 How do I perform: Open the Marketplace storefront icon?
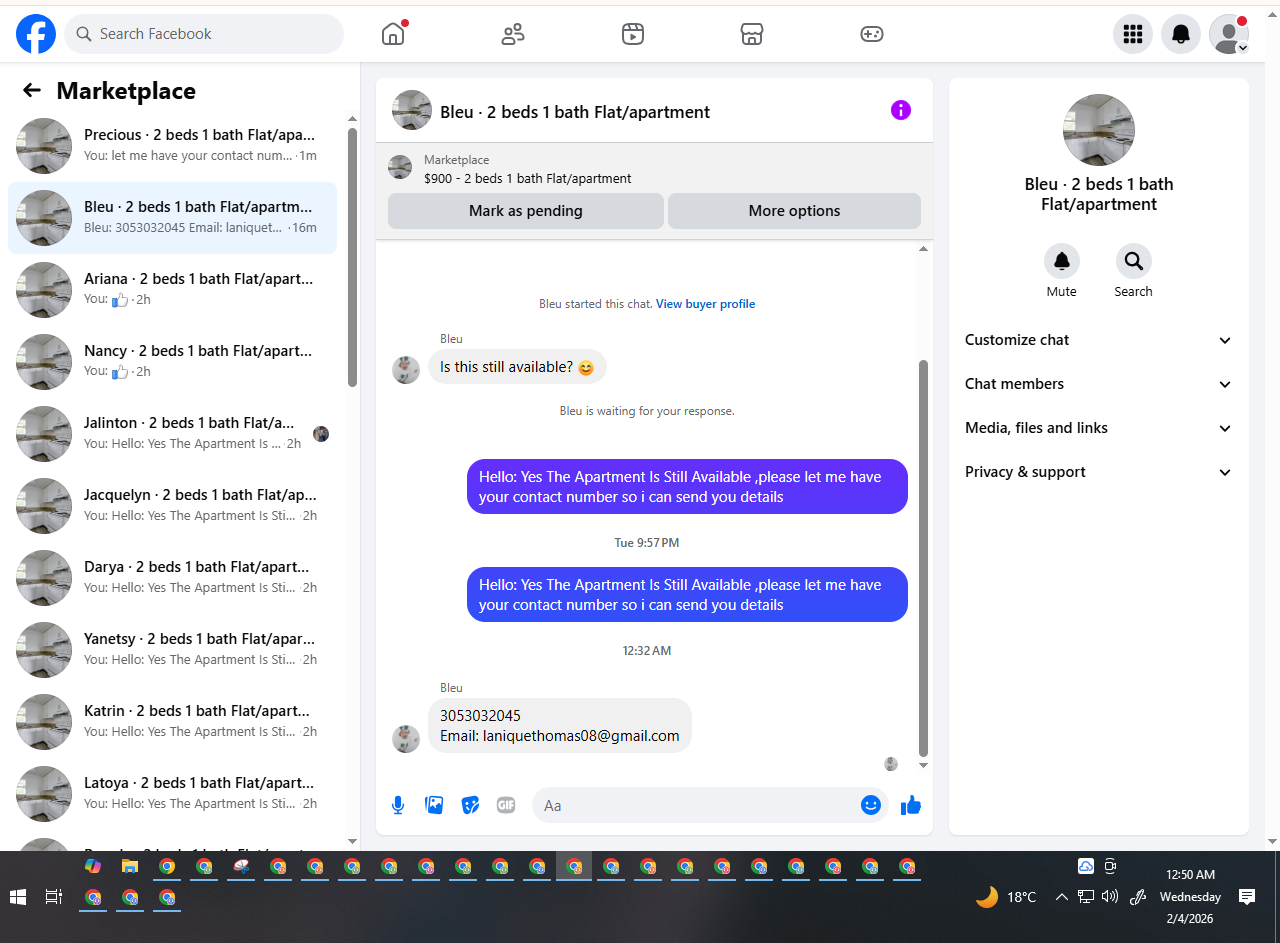pos(752,35)
